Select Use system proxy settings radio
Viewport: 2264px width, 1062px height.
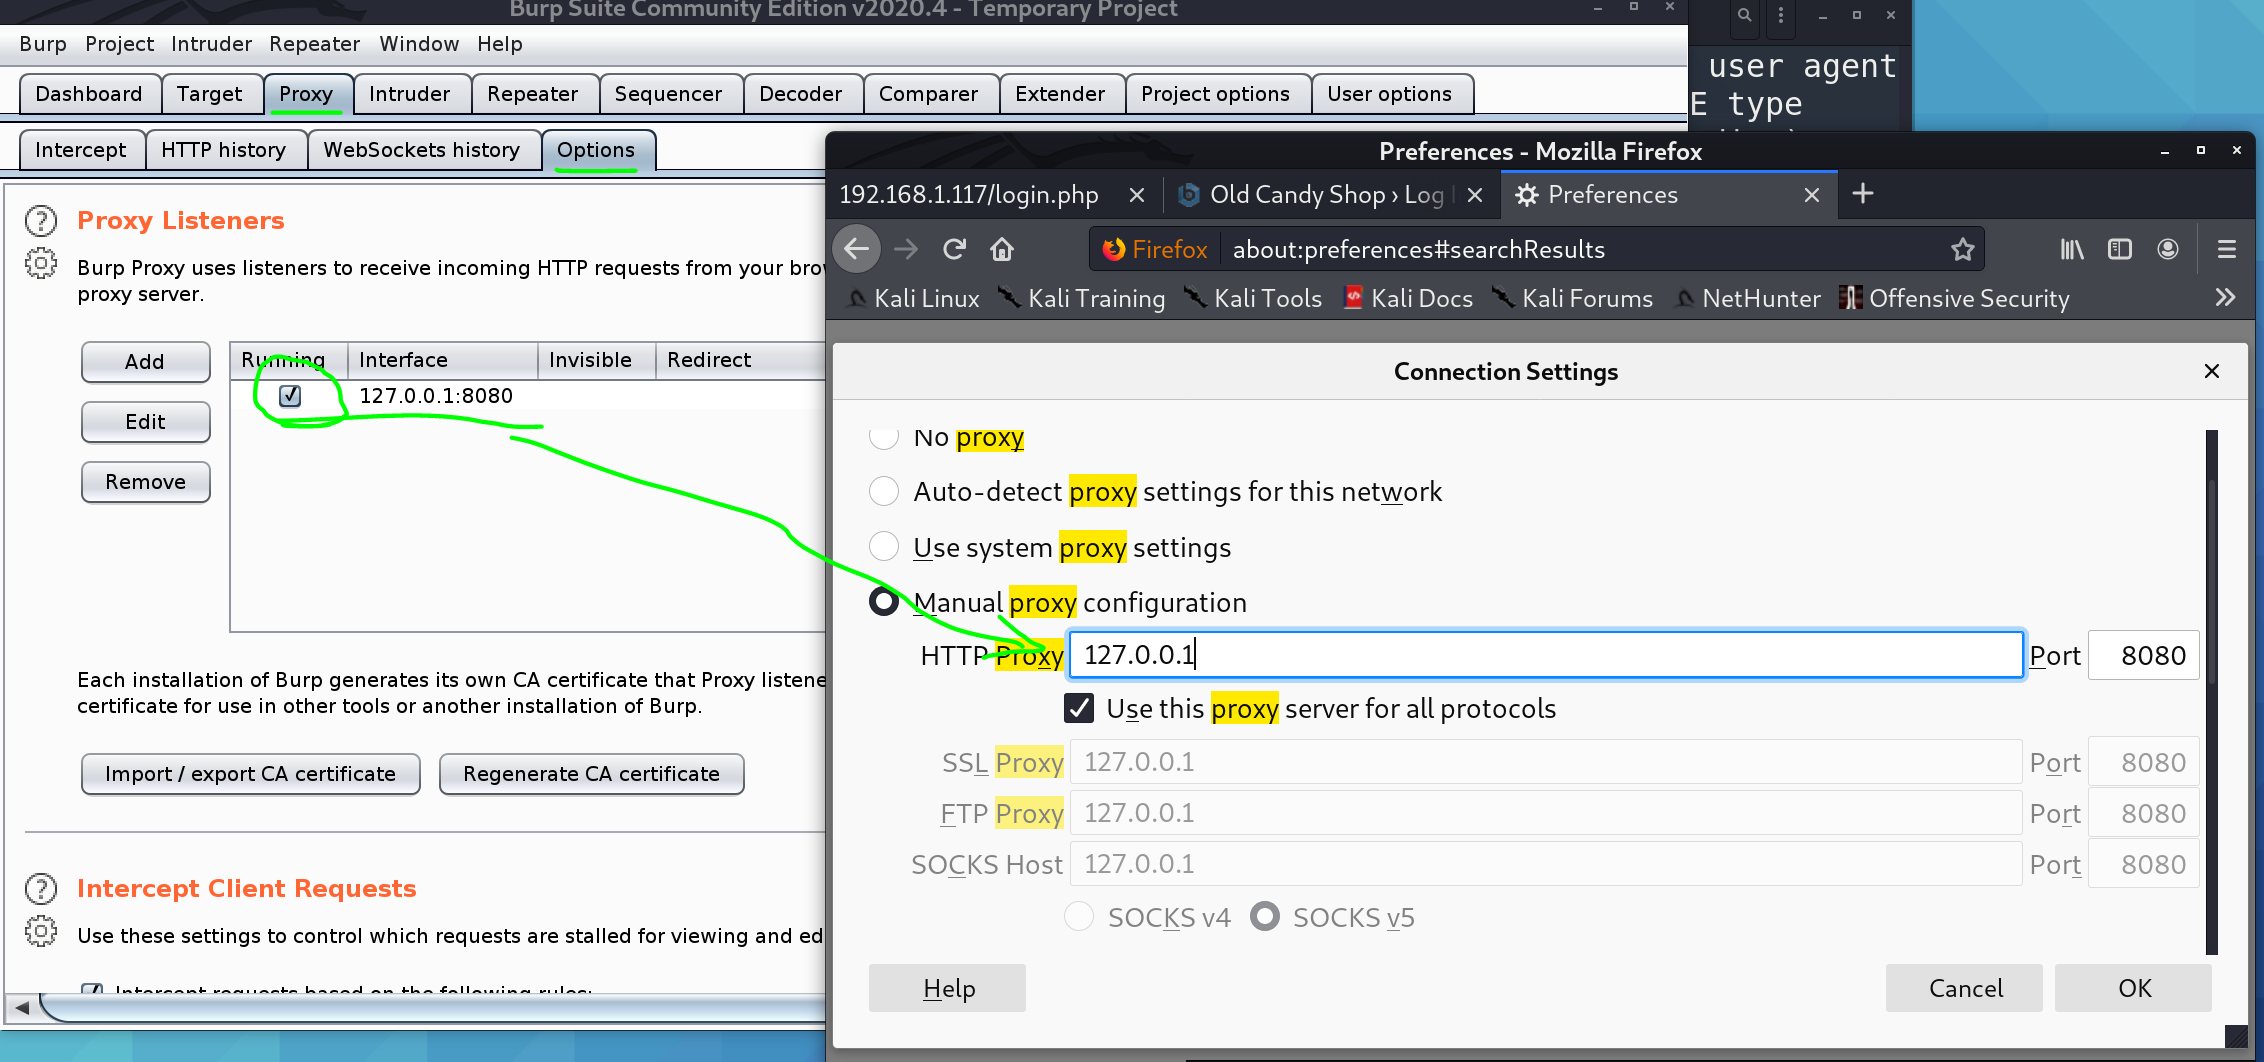(x=884, y=547)
